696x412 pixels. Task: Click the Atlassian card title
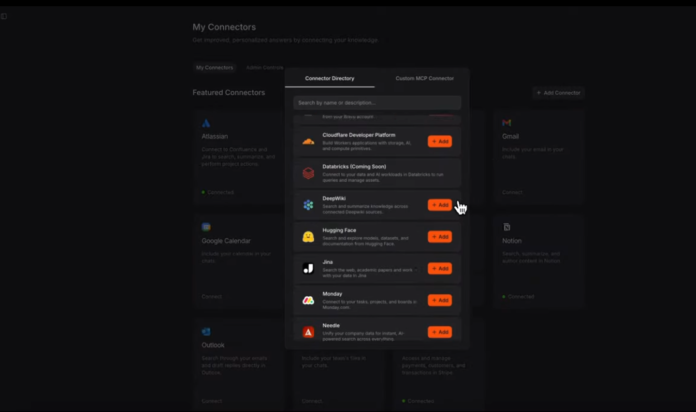coord(215,136)
